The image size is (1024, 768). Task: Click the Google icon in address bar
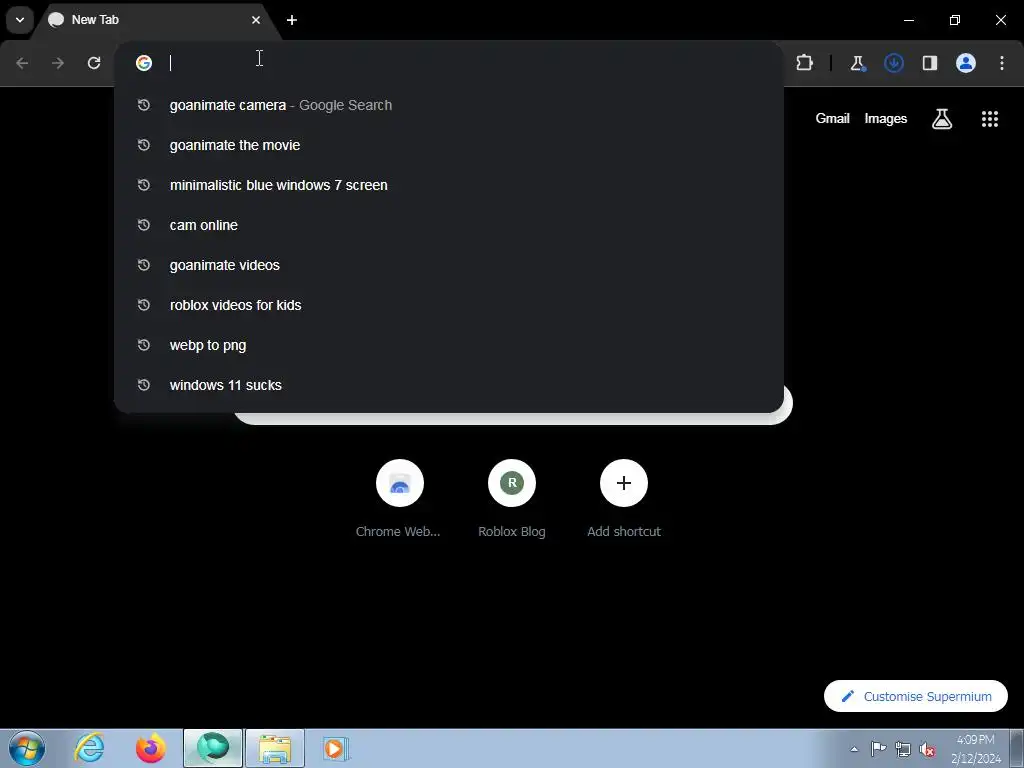click(144, 63)
